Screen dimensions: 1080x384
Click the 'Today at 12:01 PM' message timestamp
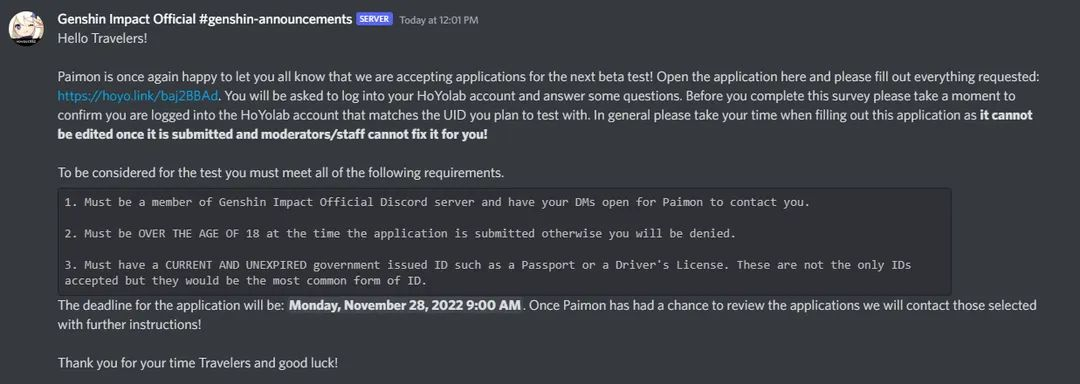pyautogui.click(x=439, y=20)
